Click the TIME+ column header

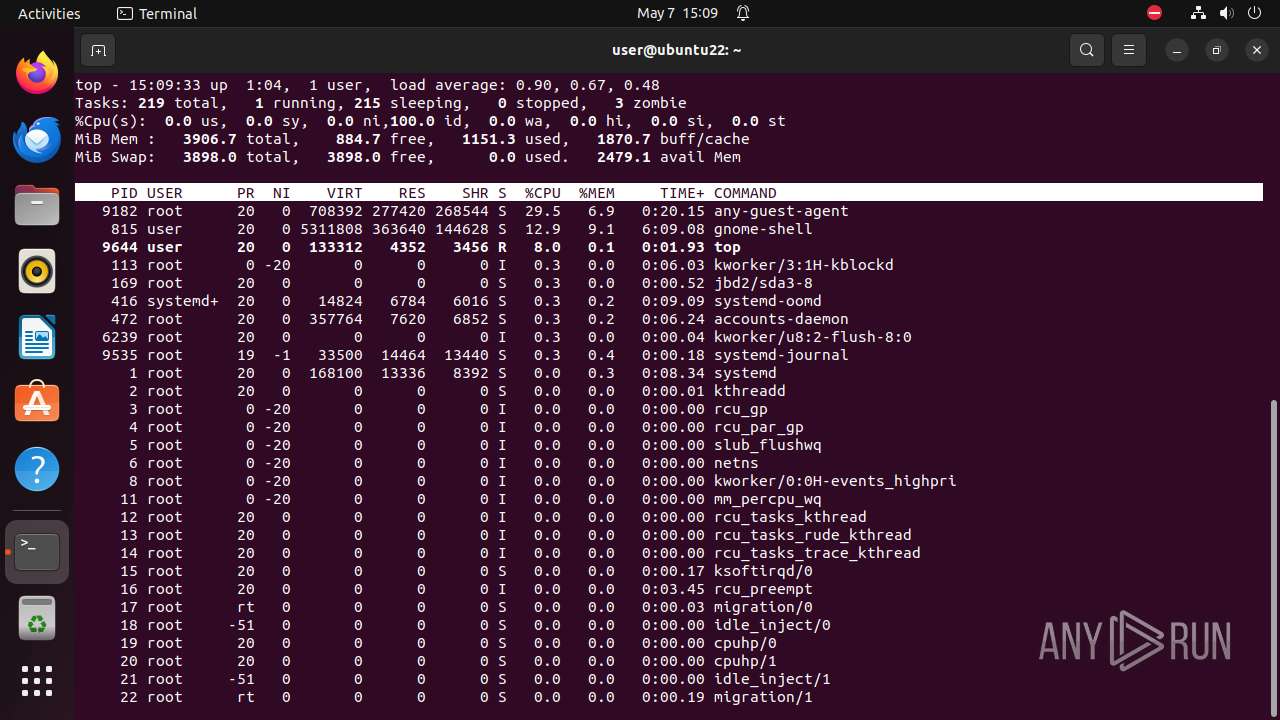coord(682,193)
